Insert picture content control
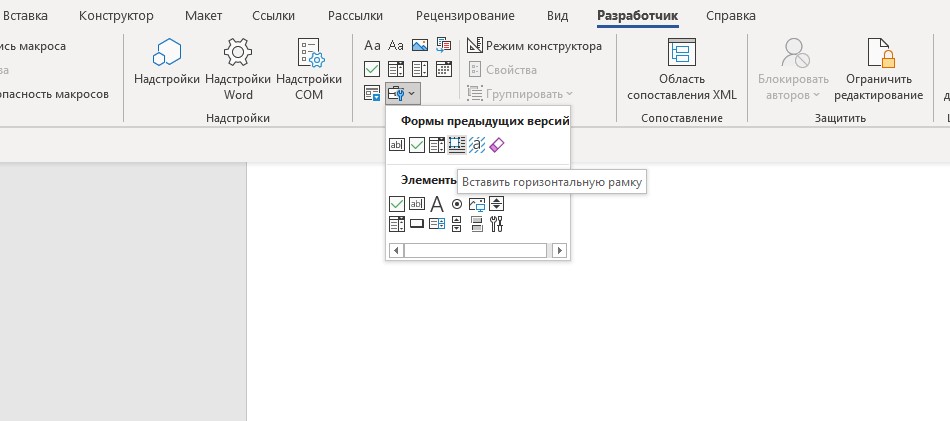Screen dimensions: 950x421 click(x=420, y=46)
